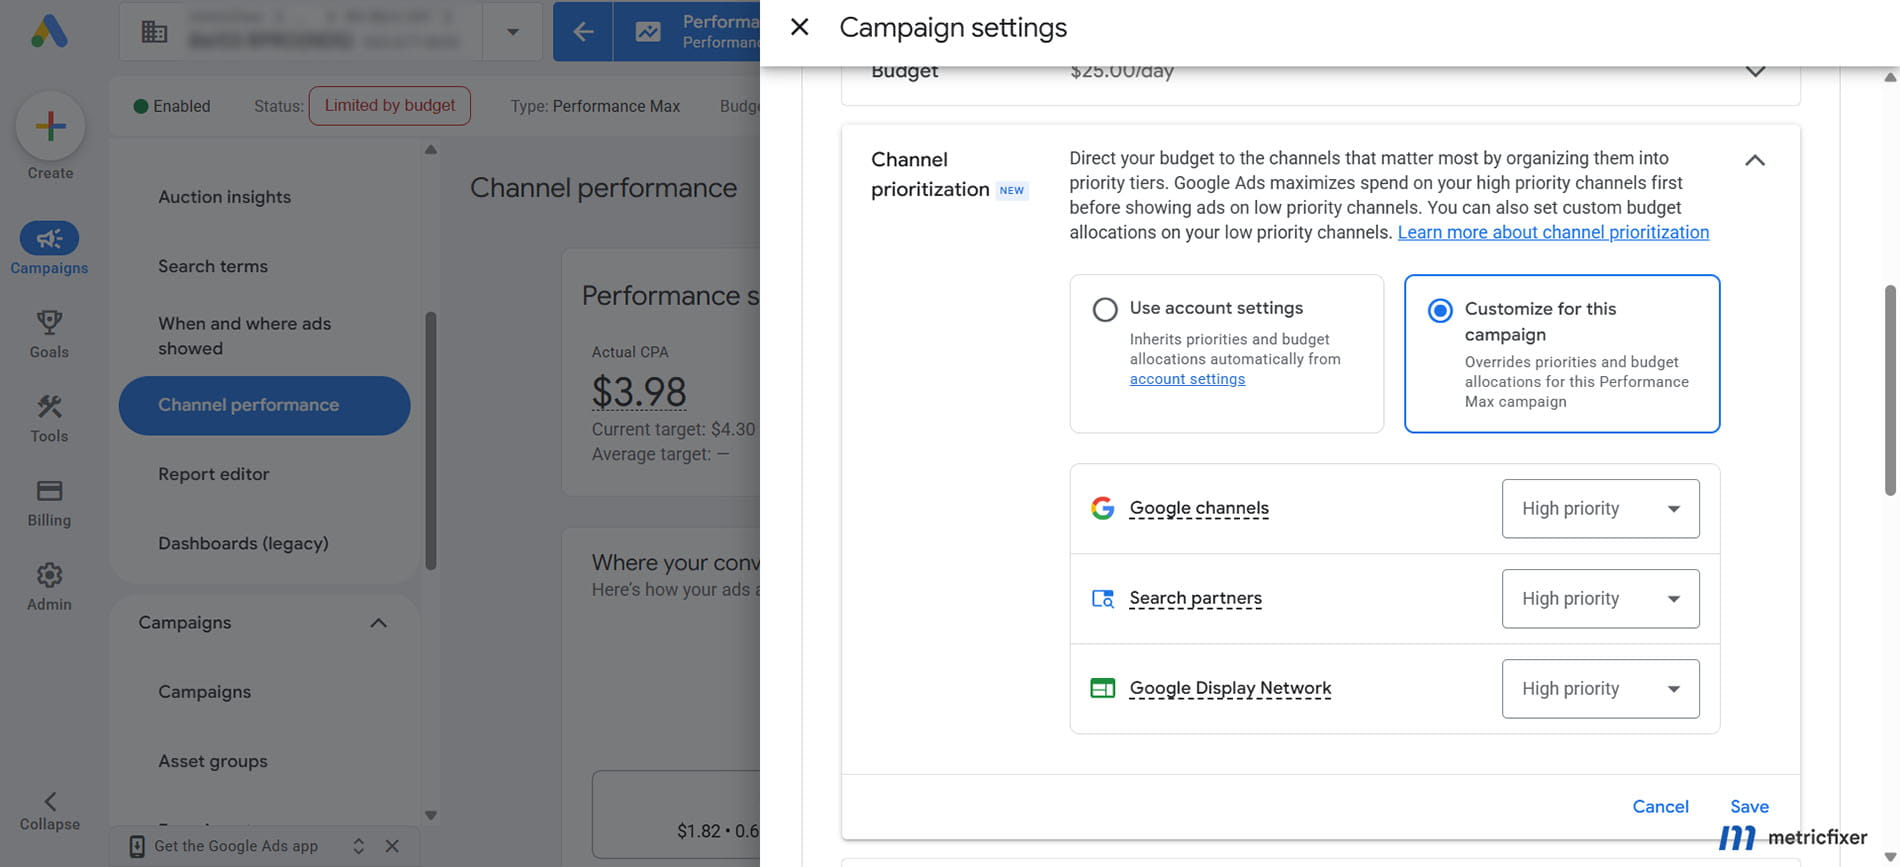Click the Search partners icon
This screenshot has width=1900, height=867.
(1102, 598)
